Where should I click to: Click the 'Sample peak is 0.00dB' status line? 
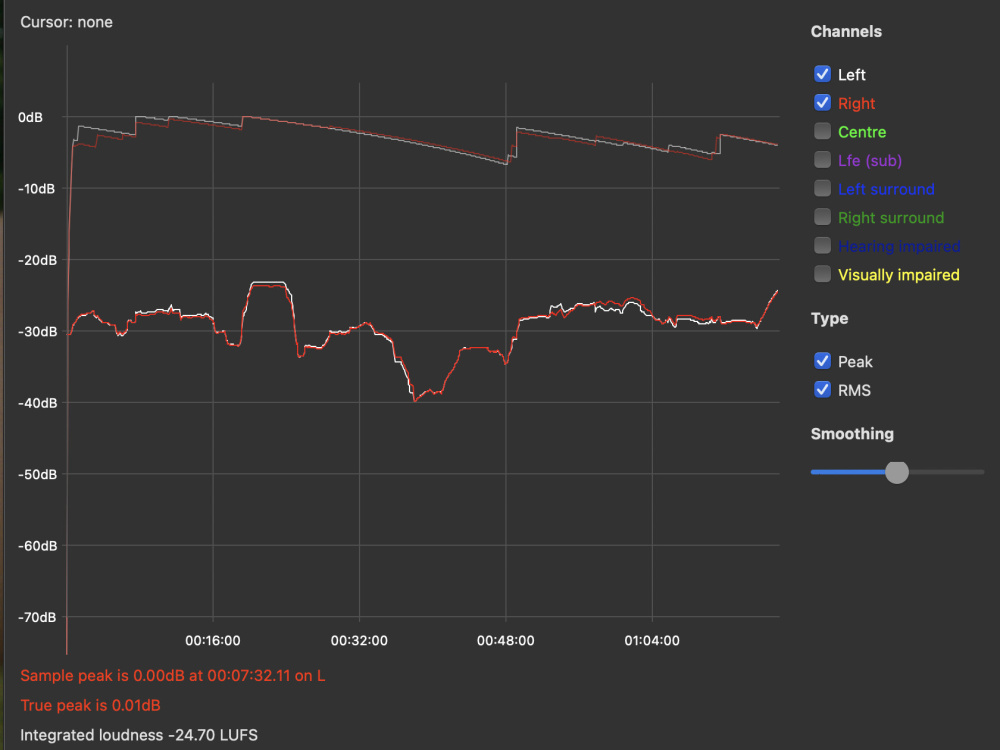[x=173, y=676]
